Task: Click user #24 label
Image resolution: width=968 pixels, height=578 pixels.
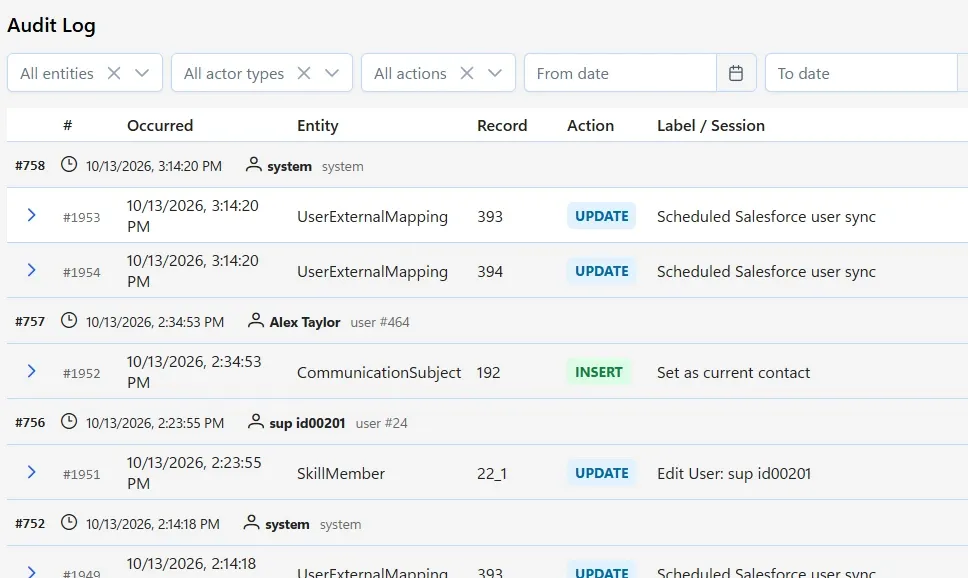Action: point(382,423)
